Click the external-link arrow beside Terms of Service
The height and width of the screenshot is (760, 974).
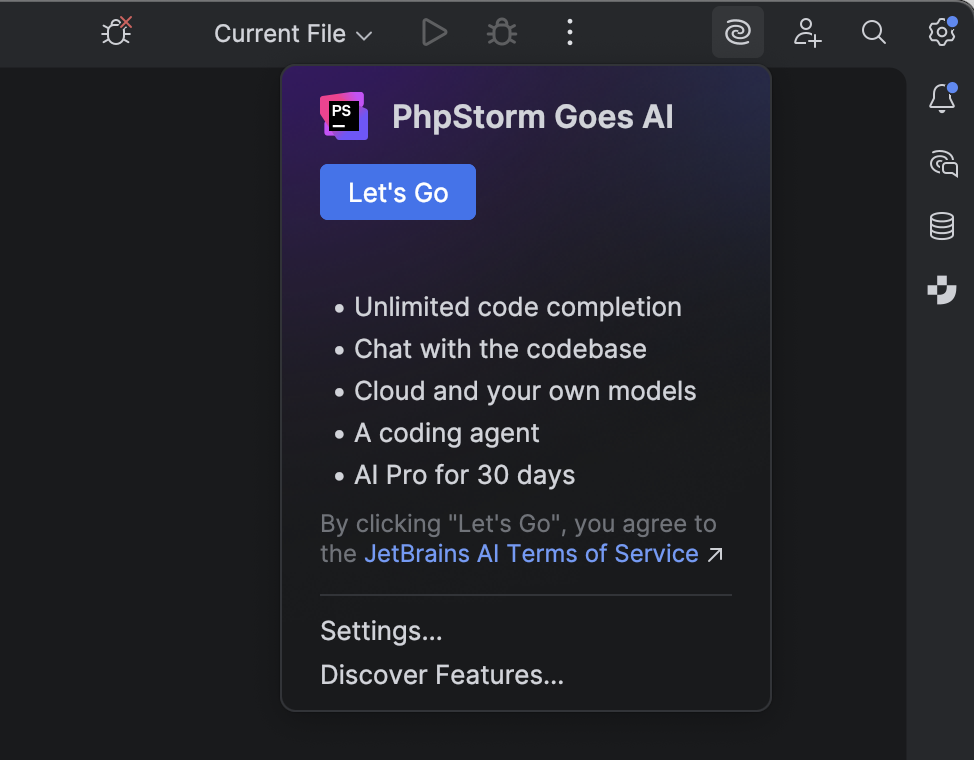pyautogui.click(x=716, y=553)
